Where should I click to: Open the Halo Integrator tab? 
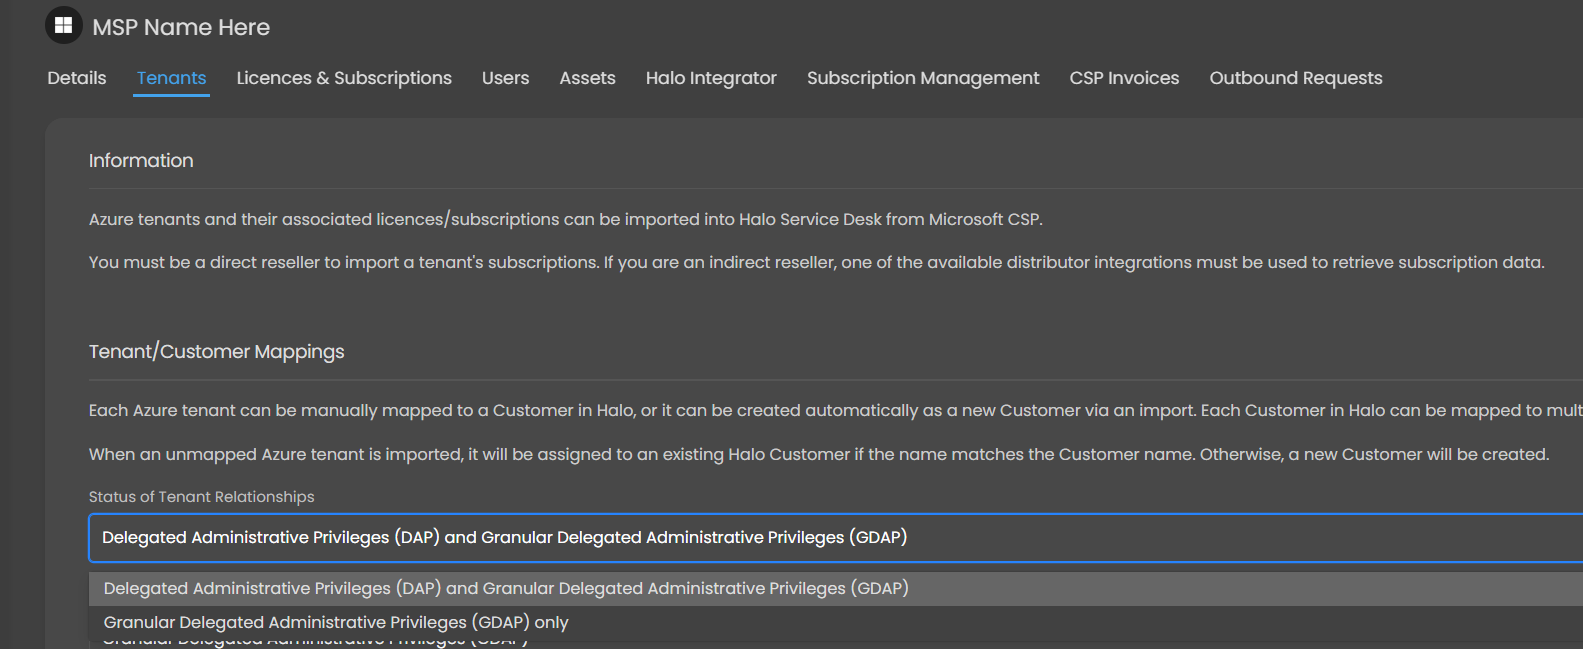(x=711, y=78)
